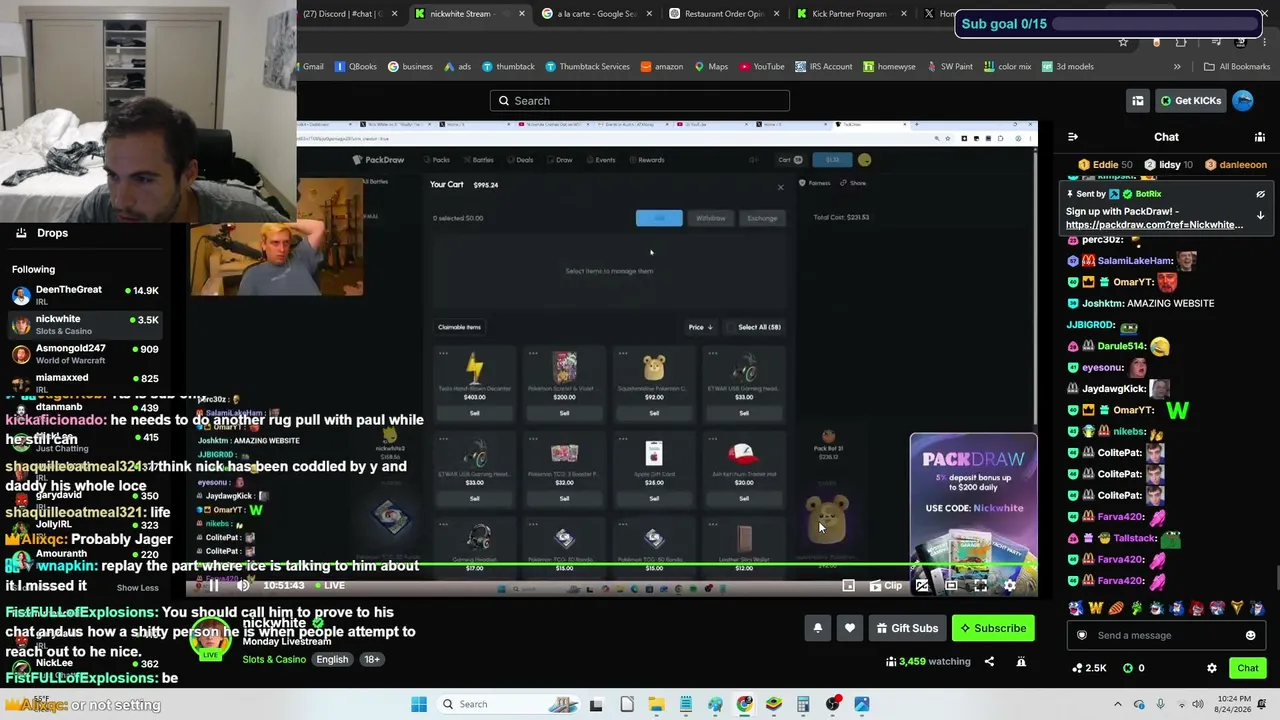The height and width of the screenshot is (720, 1280).
Task: Open the SW Paint bookmark
Action: (x=950, y=67)
